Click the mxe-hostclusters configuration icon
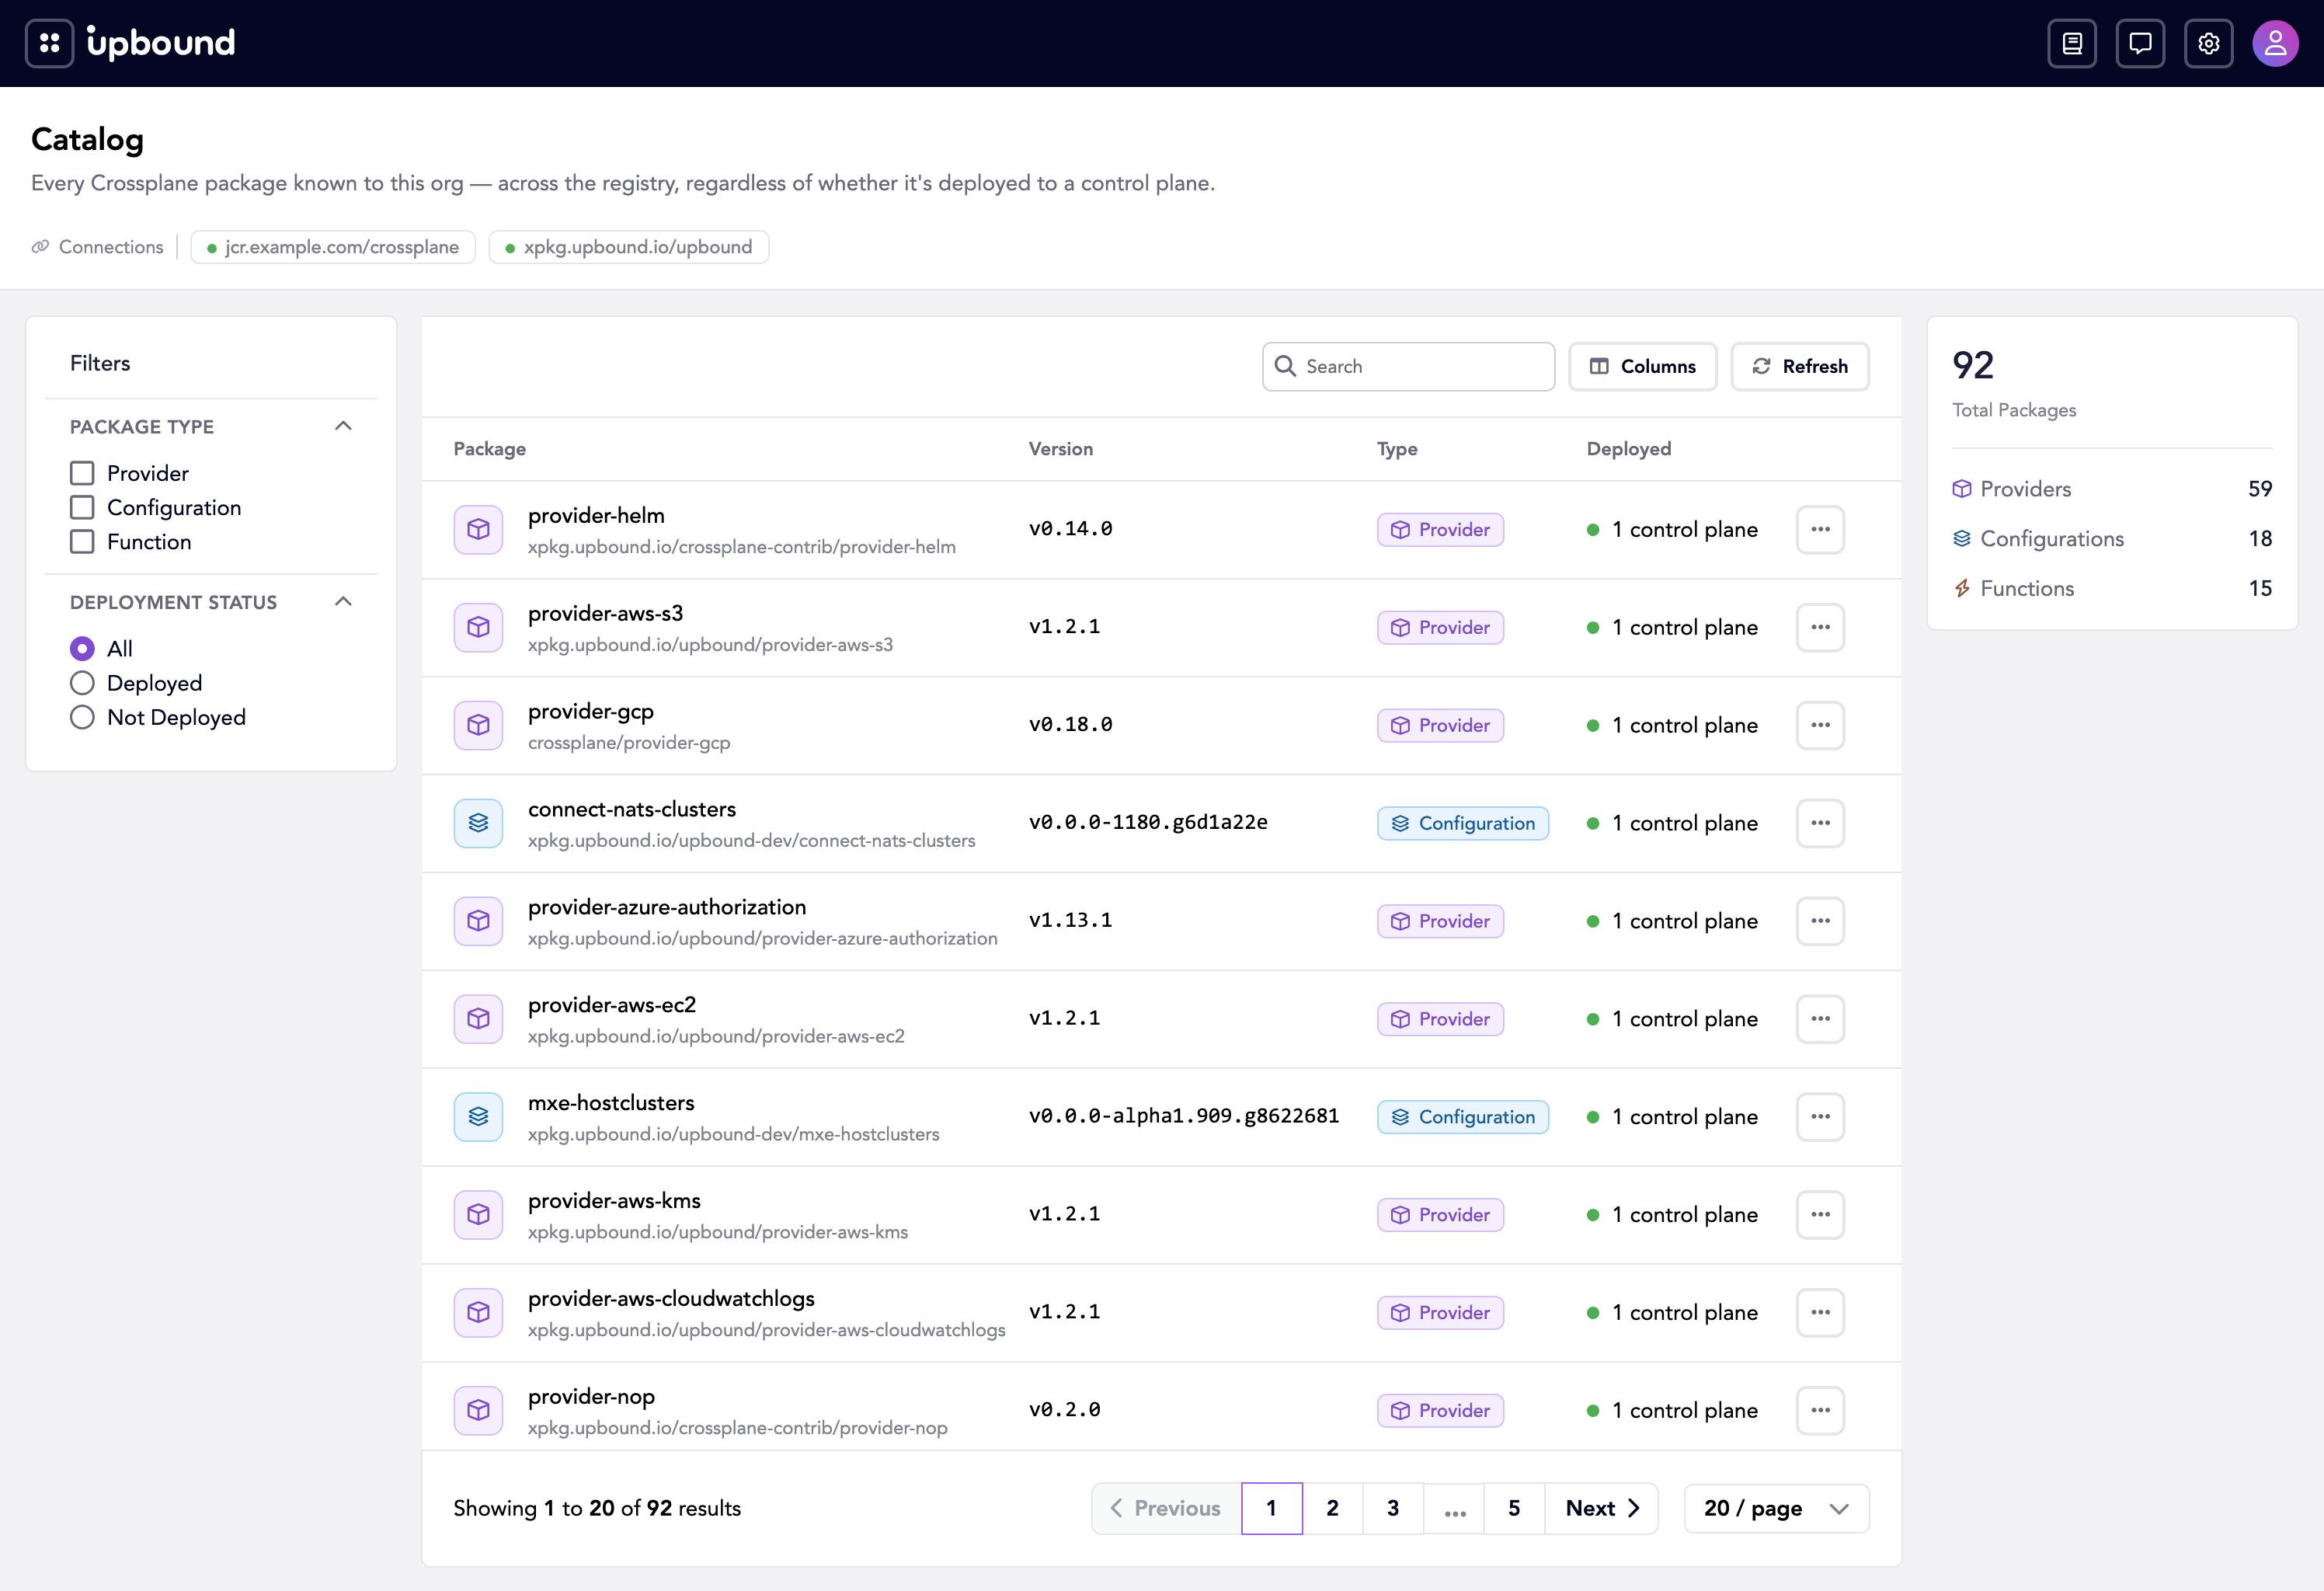Screen dimensions: 2324x1591 tap(478, 1117)
